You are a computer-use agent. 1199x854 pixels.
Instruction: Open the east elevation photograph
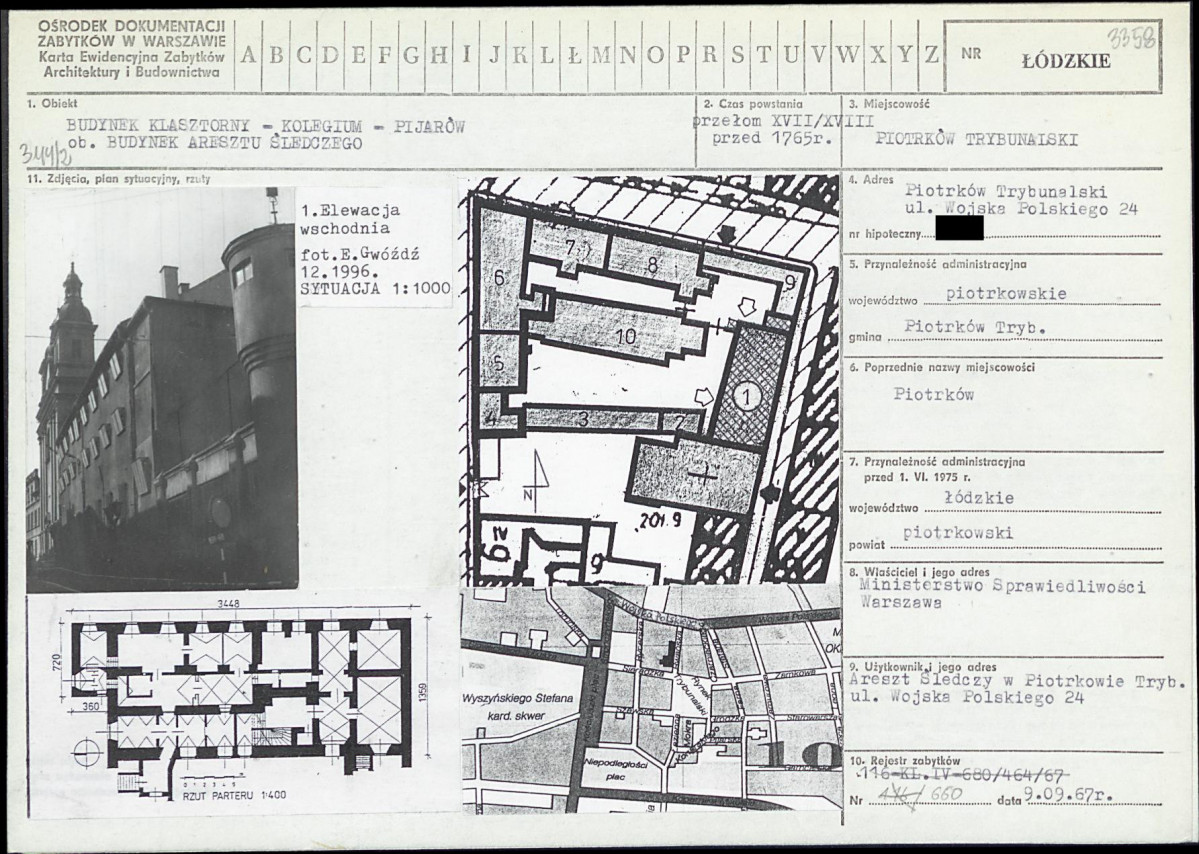[161, 388]
